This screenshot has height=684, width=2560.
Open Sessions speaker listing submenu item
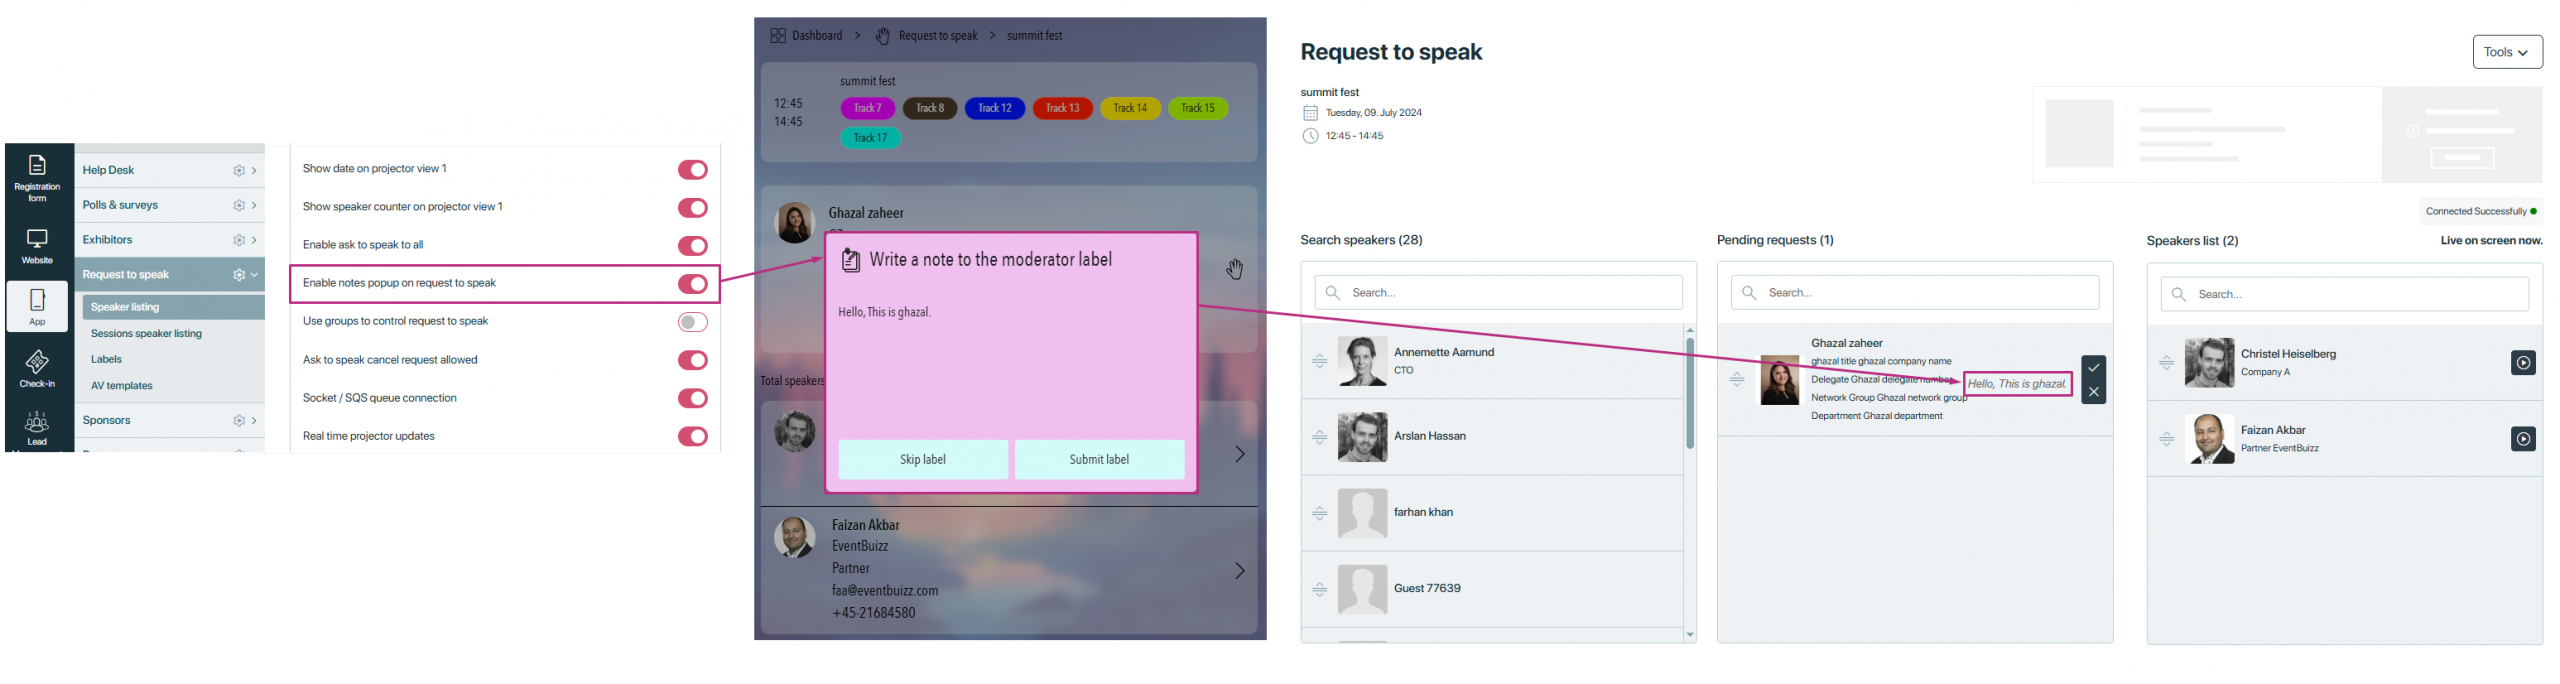click(146, 334)
